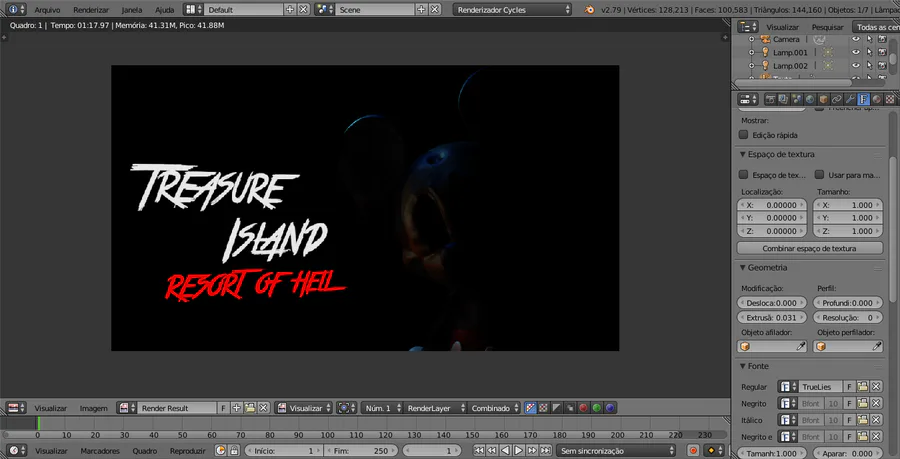This screenshot has width=900, height=459.
Task: Delete the Default screen layout
Action: tap(303, 9)
